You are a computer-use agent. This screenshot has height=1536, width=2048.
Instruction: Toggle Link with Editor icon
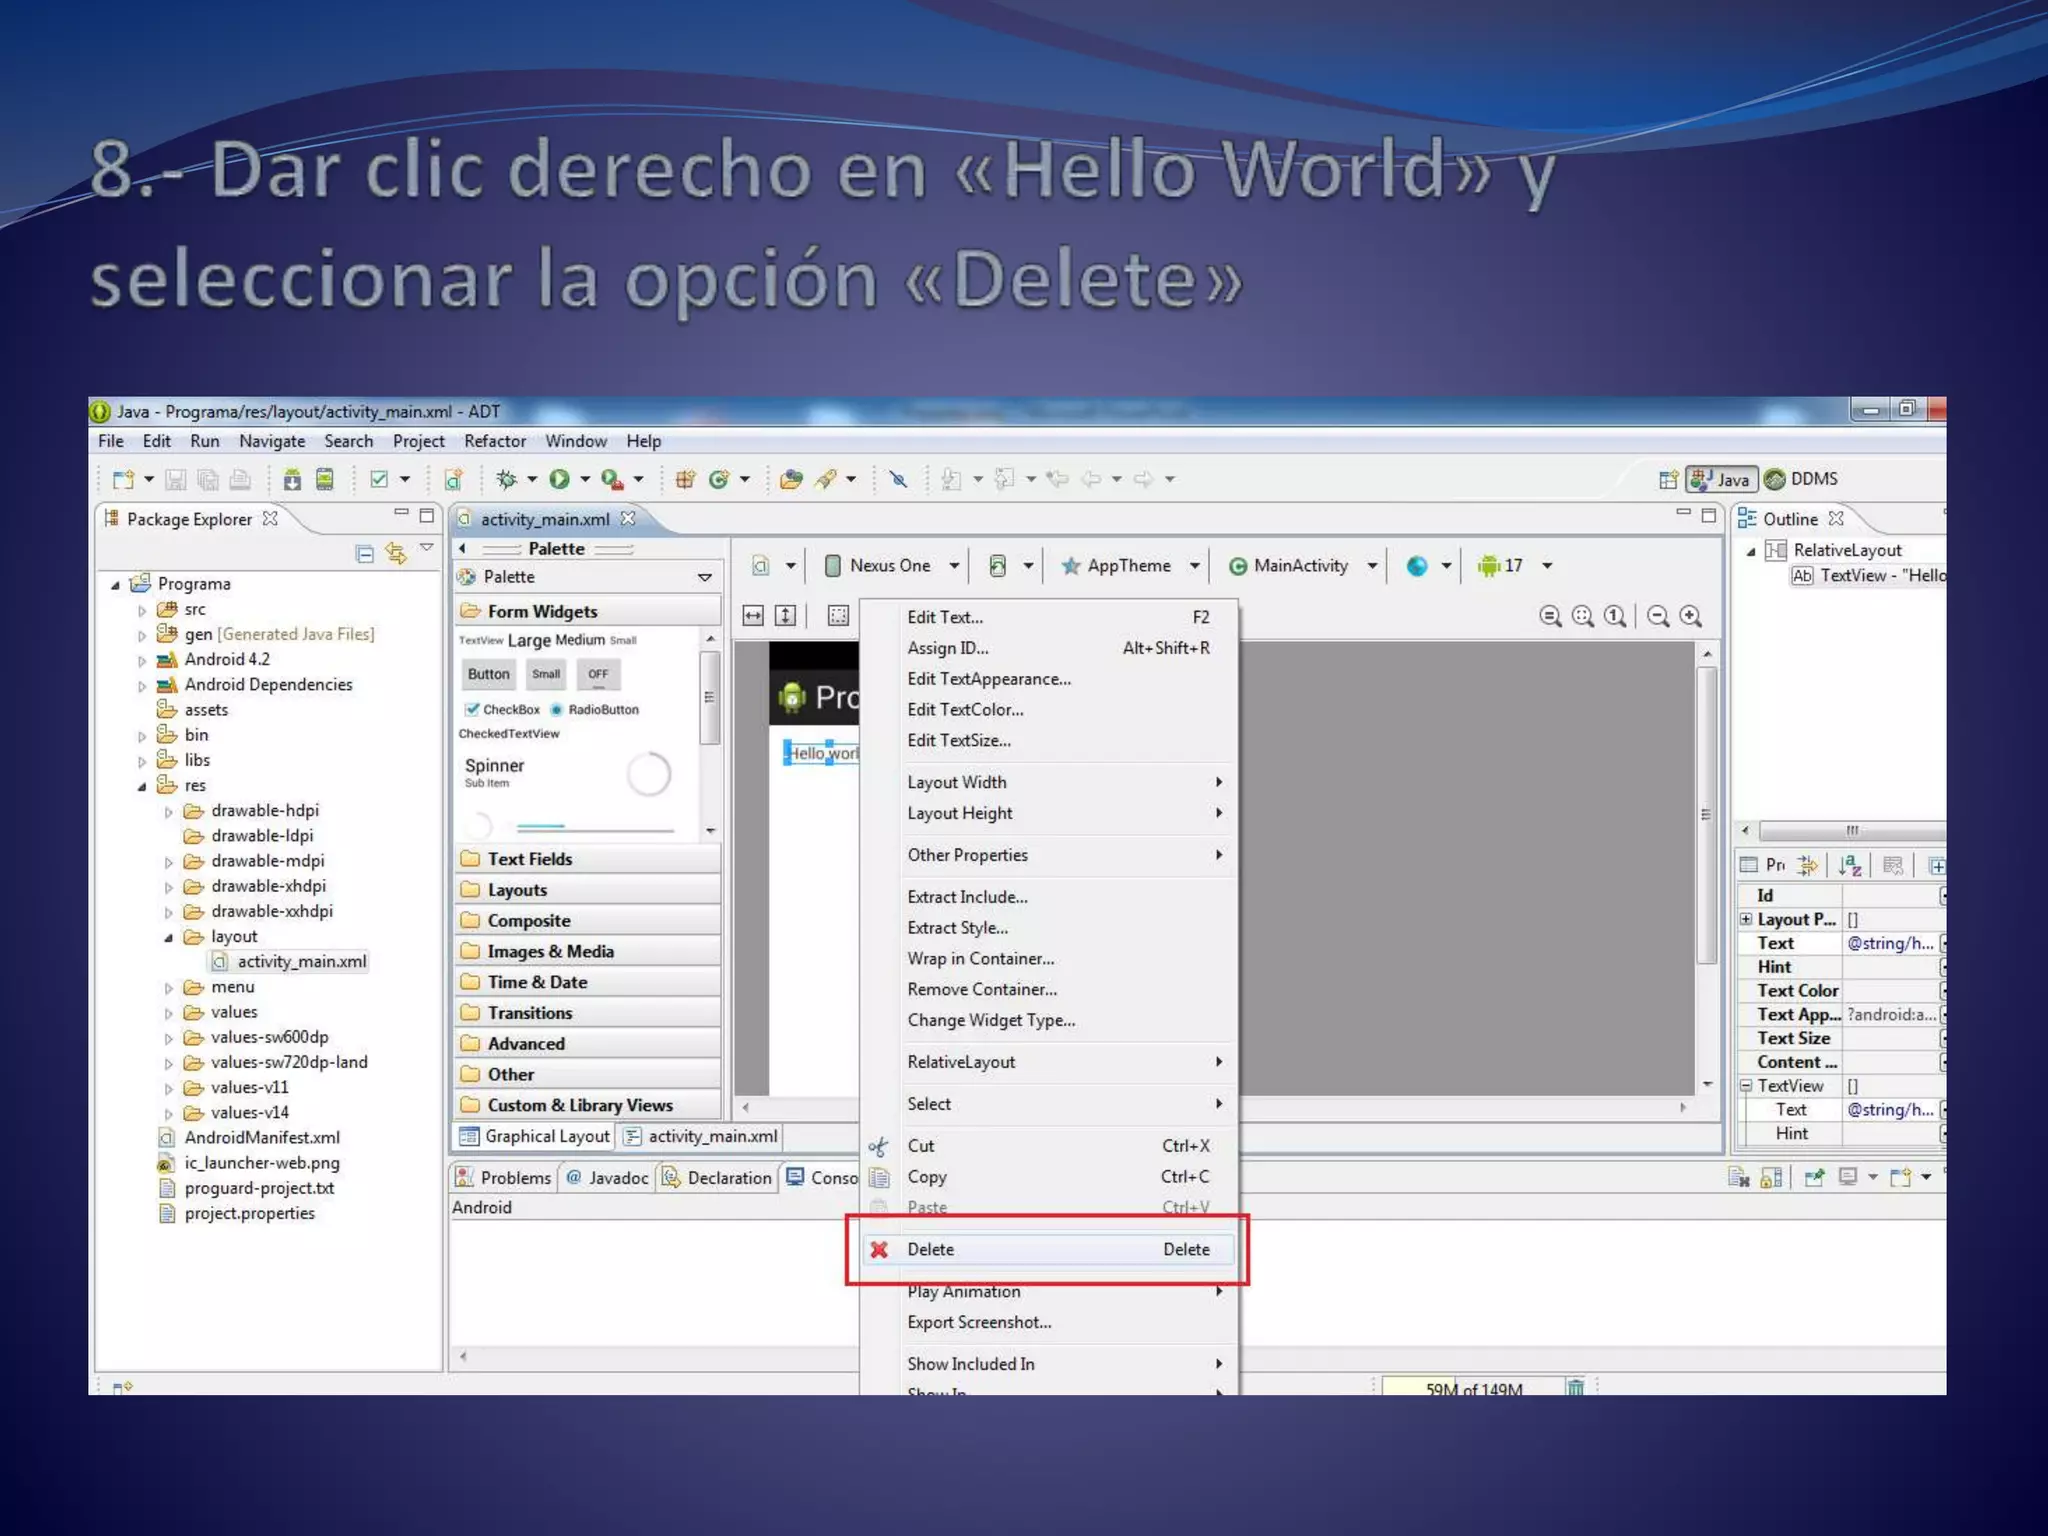397,553
